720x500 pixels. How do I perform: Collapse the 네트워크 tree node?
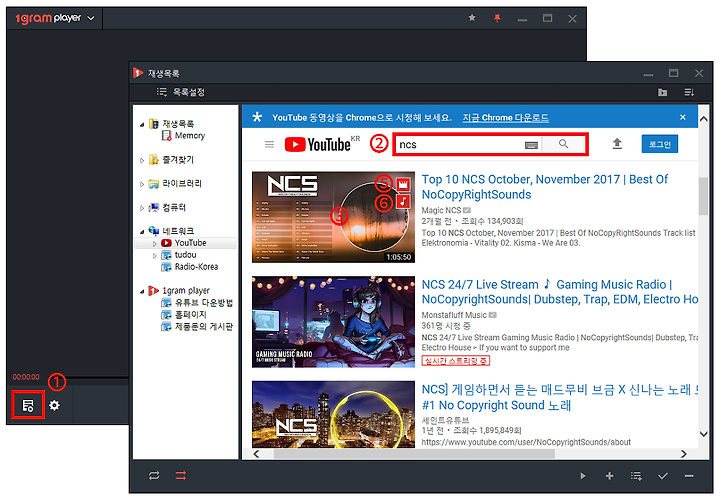point(142,231)
